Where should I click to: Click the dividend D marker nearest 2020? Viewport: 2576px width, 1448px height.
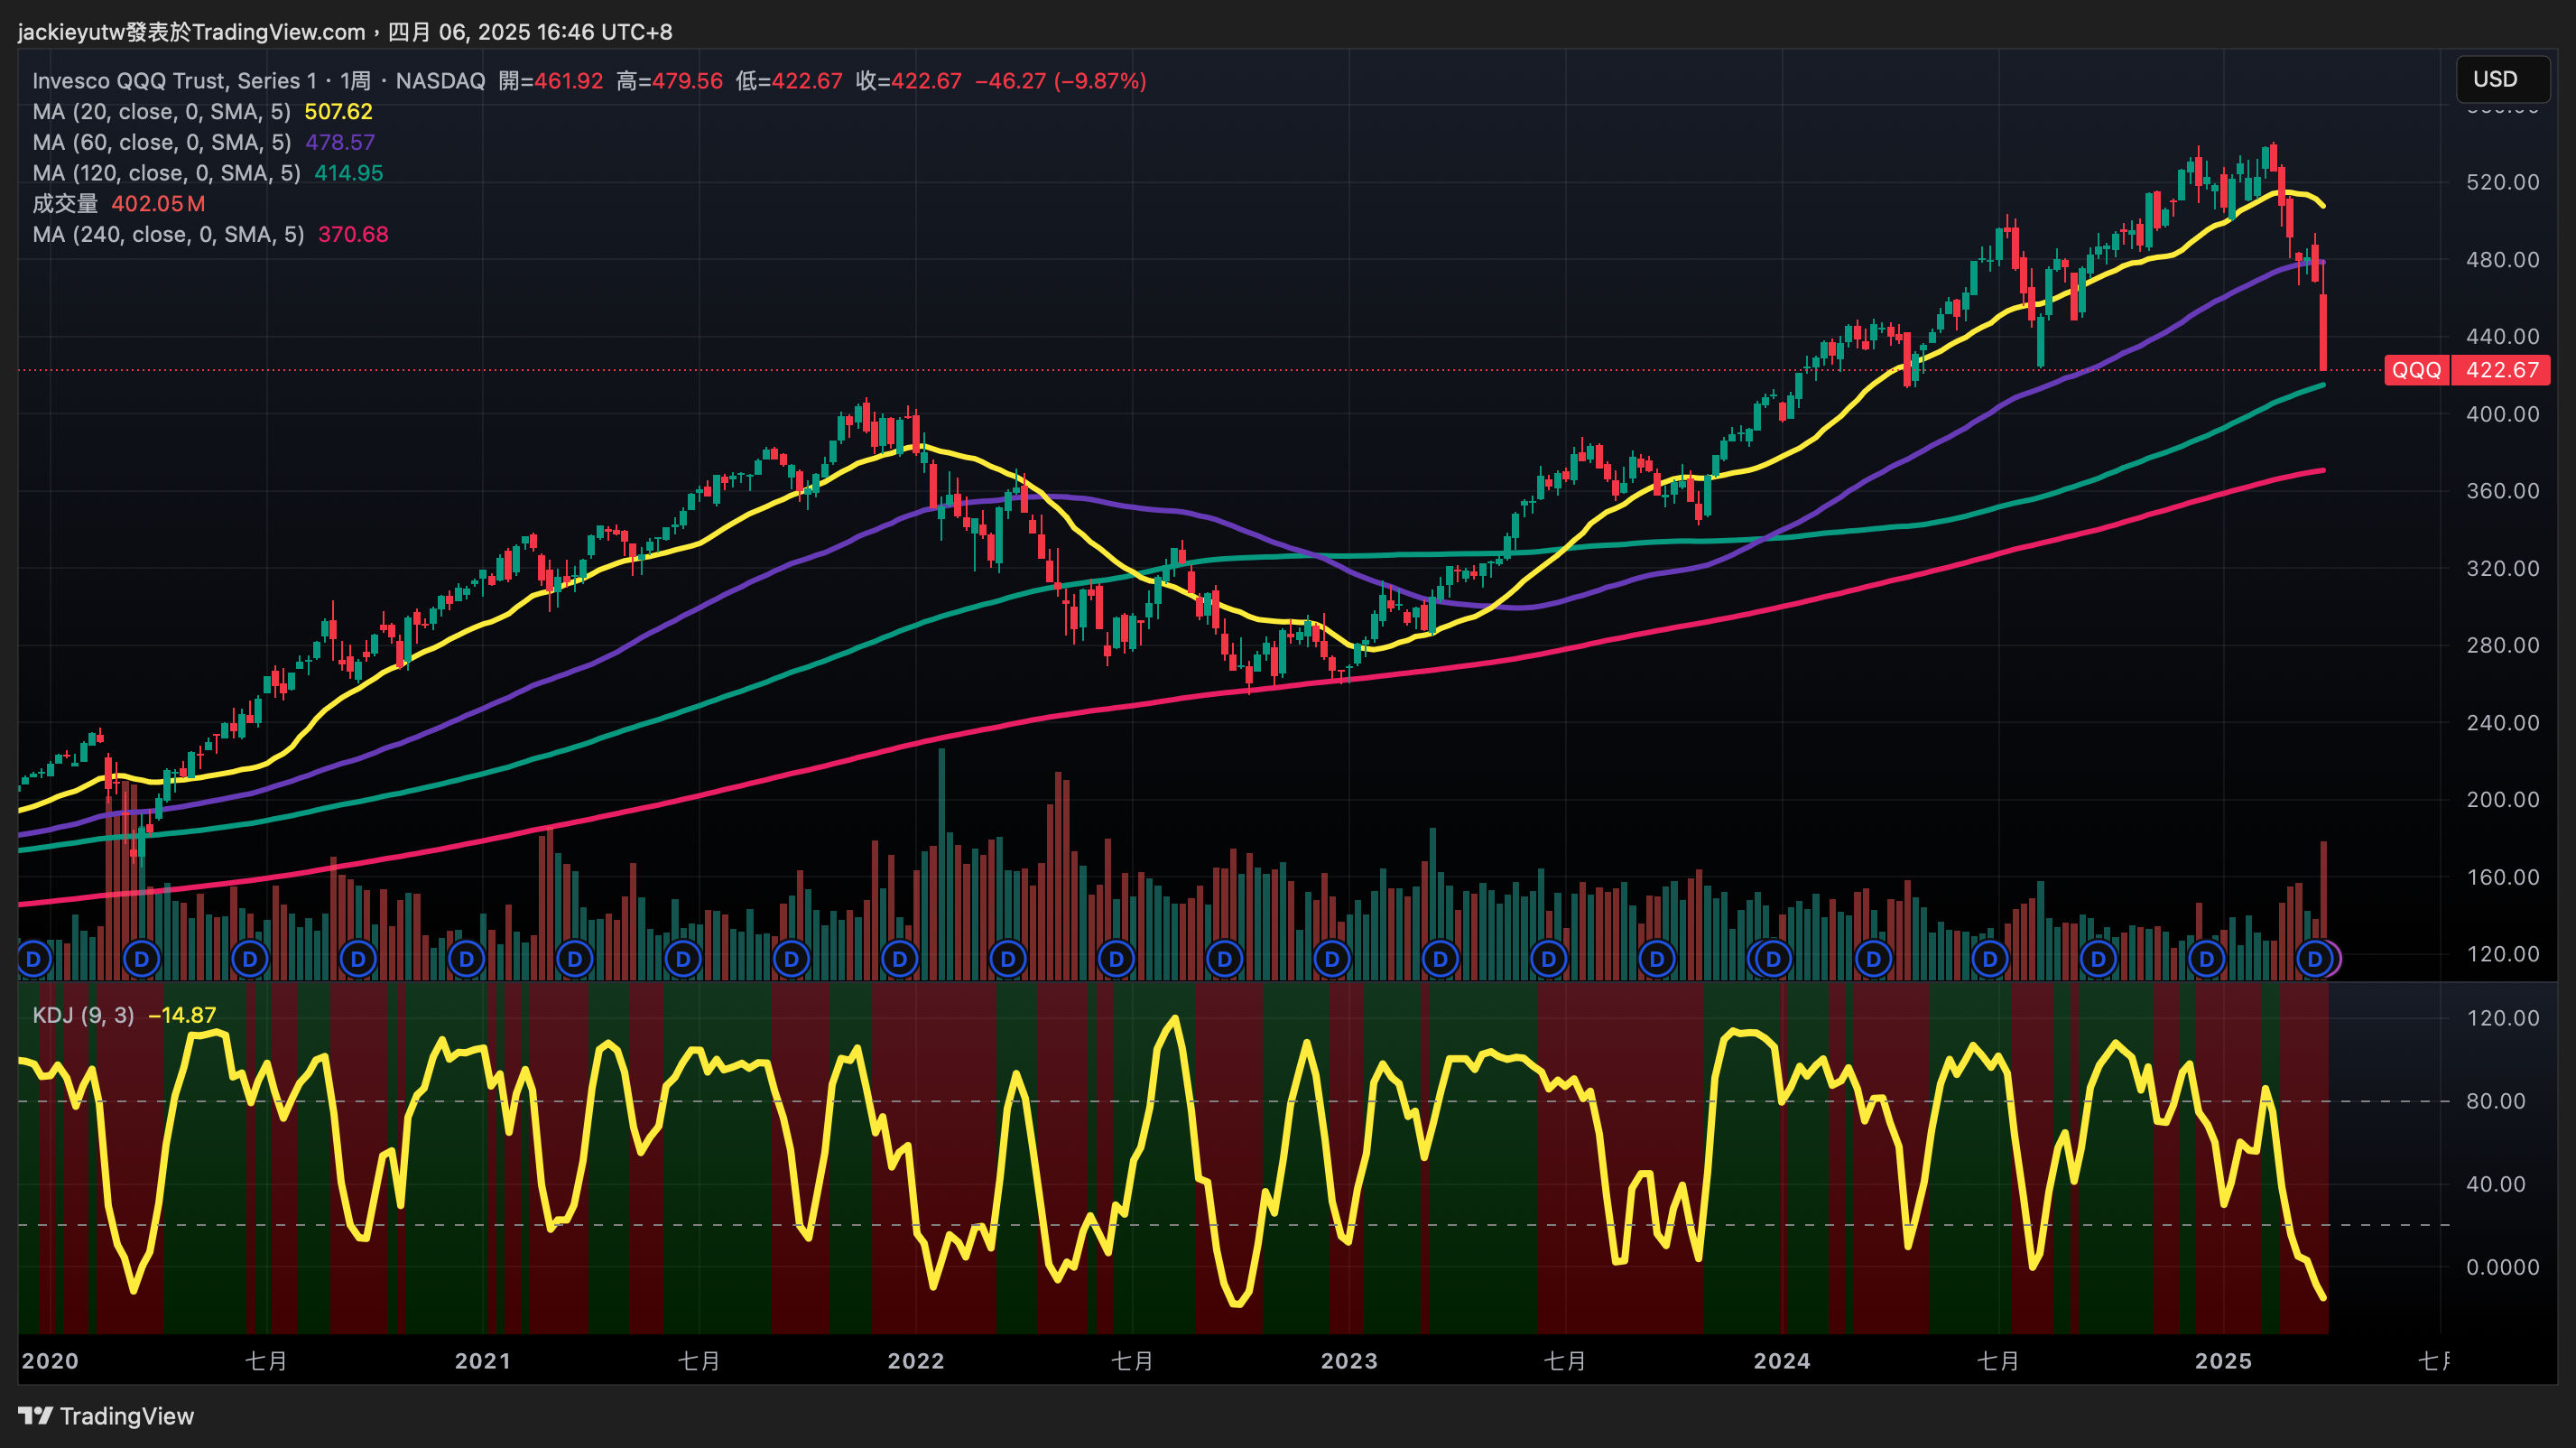point(33,960)
